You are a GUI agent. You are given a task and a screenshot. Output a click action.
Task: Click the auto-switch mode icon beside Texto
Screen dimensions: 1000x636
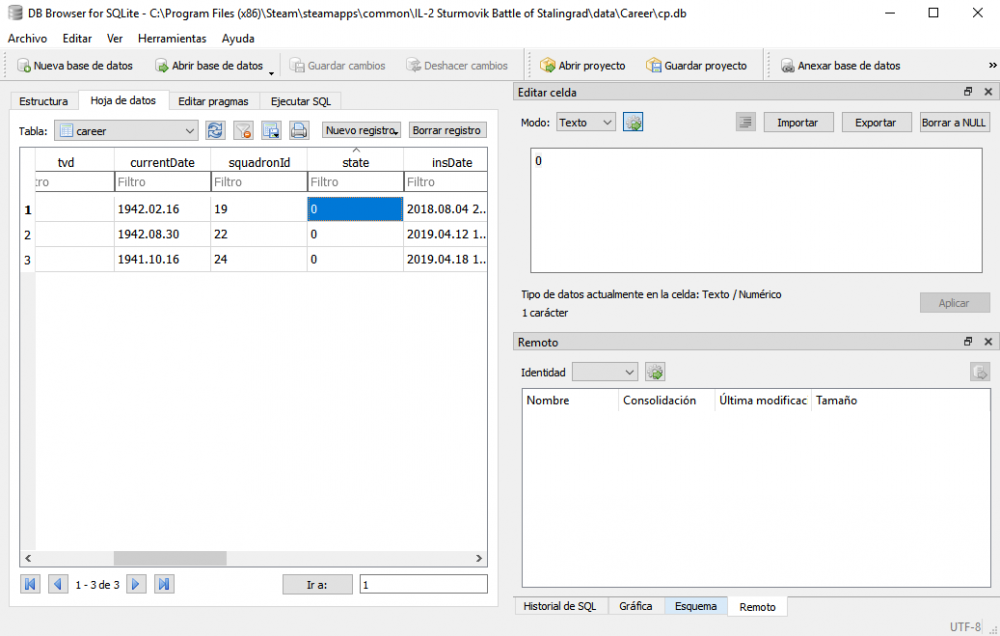[632, 122]
